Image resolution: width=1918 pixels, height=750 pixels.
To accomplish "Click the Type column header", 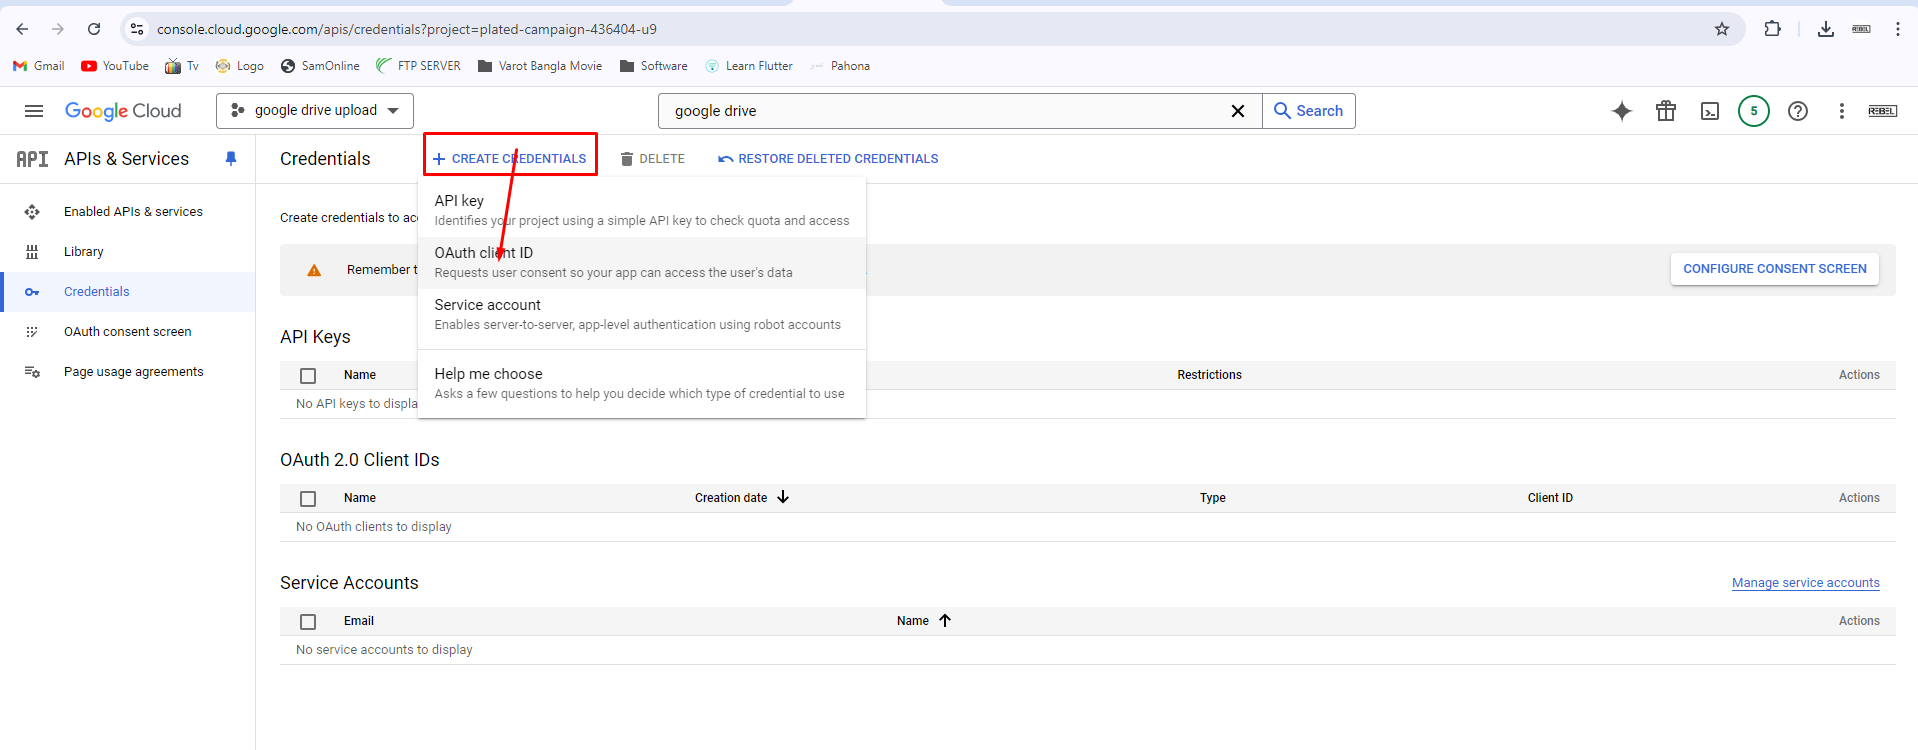I will coord(1213,498).
